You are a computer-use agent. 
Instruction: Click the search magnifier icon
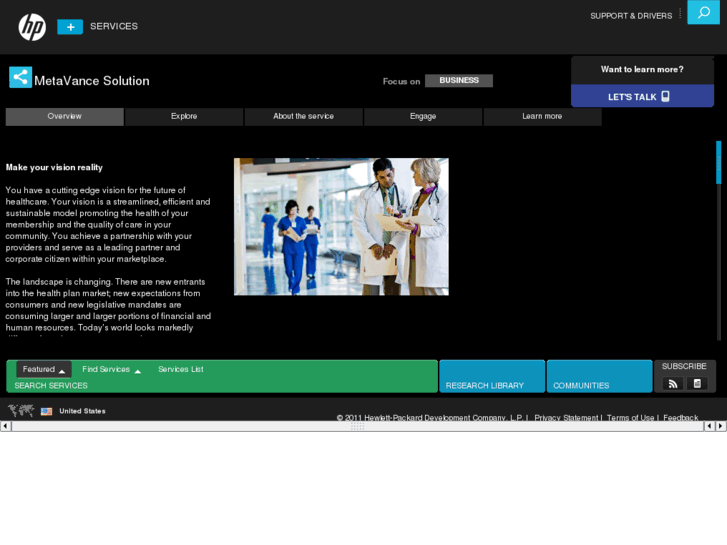(703, 12)
